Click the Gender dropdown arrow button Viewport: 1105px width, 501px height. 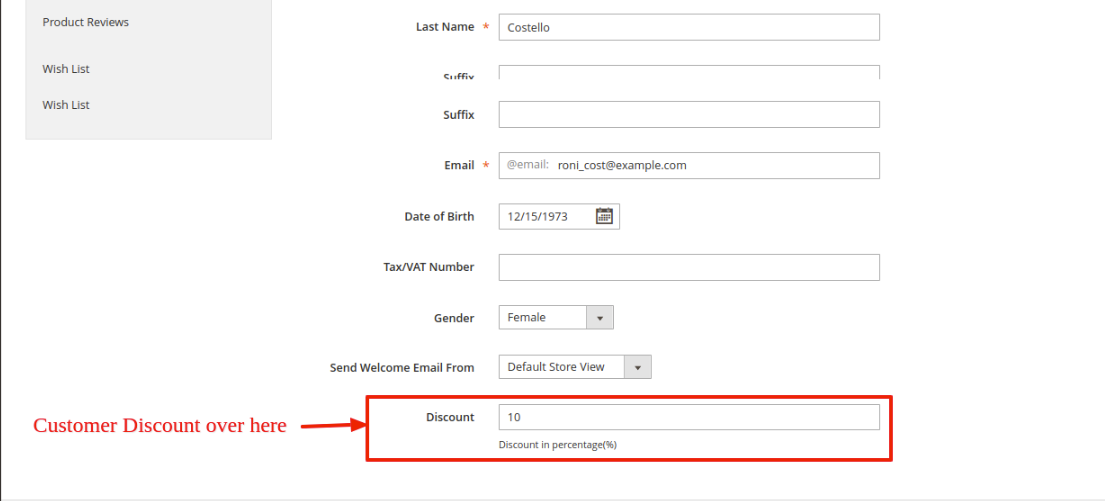point(600,318)
